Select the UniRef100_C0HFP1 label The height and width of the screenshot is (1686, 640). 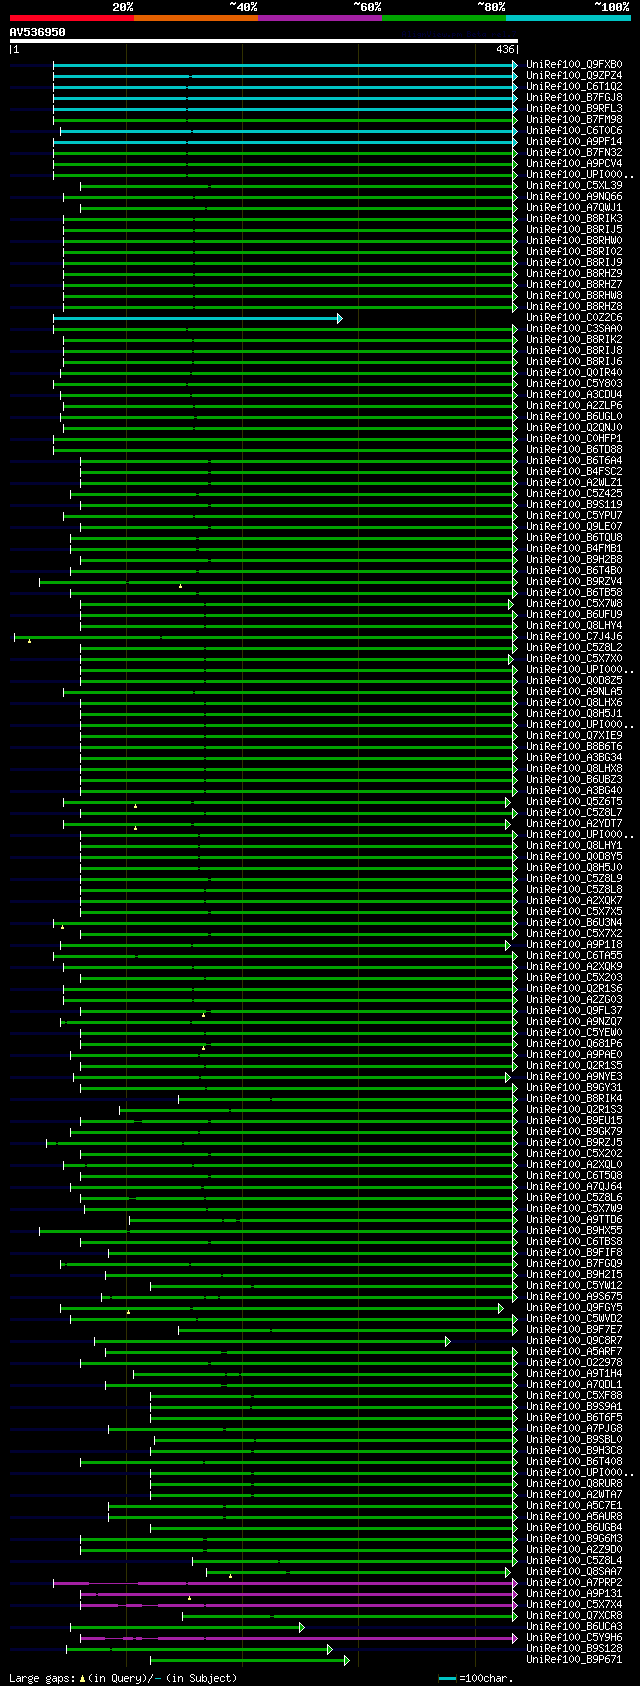[x=574, y=439]
